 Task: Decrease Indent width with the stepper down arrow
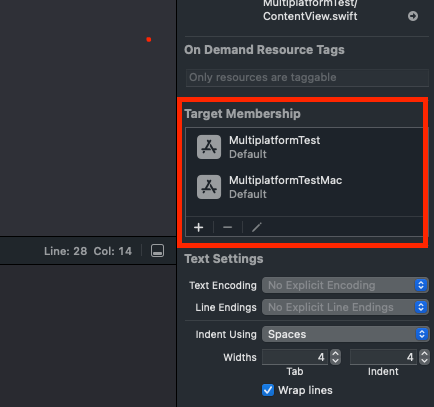pyautogui.click(x=424, y=361)
